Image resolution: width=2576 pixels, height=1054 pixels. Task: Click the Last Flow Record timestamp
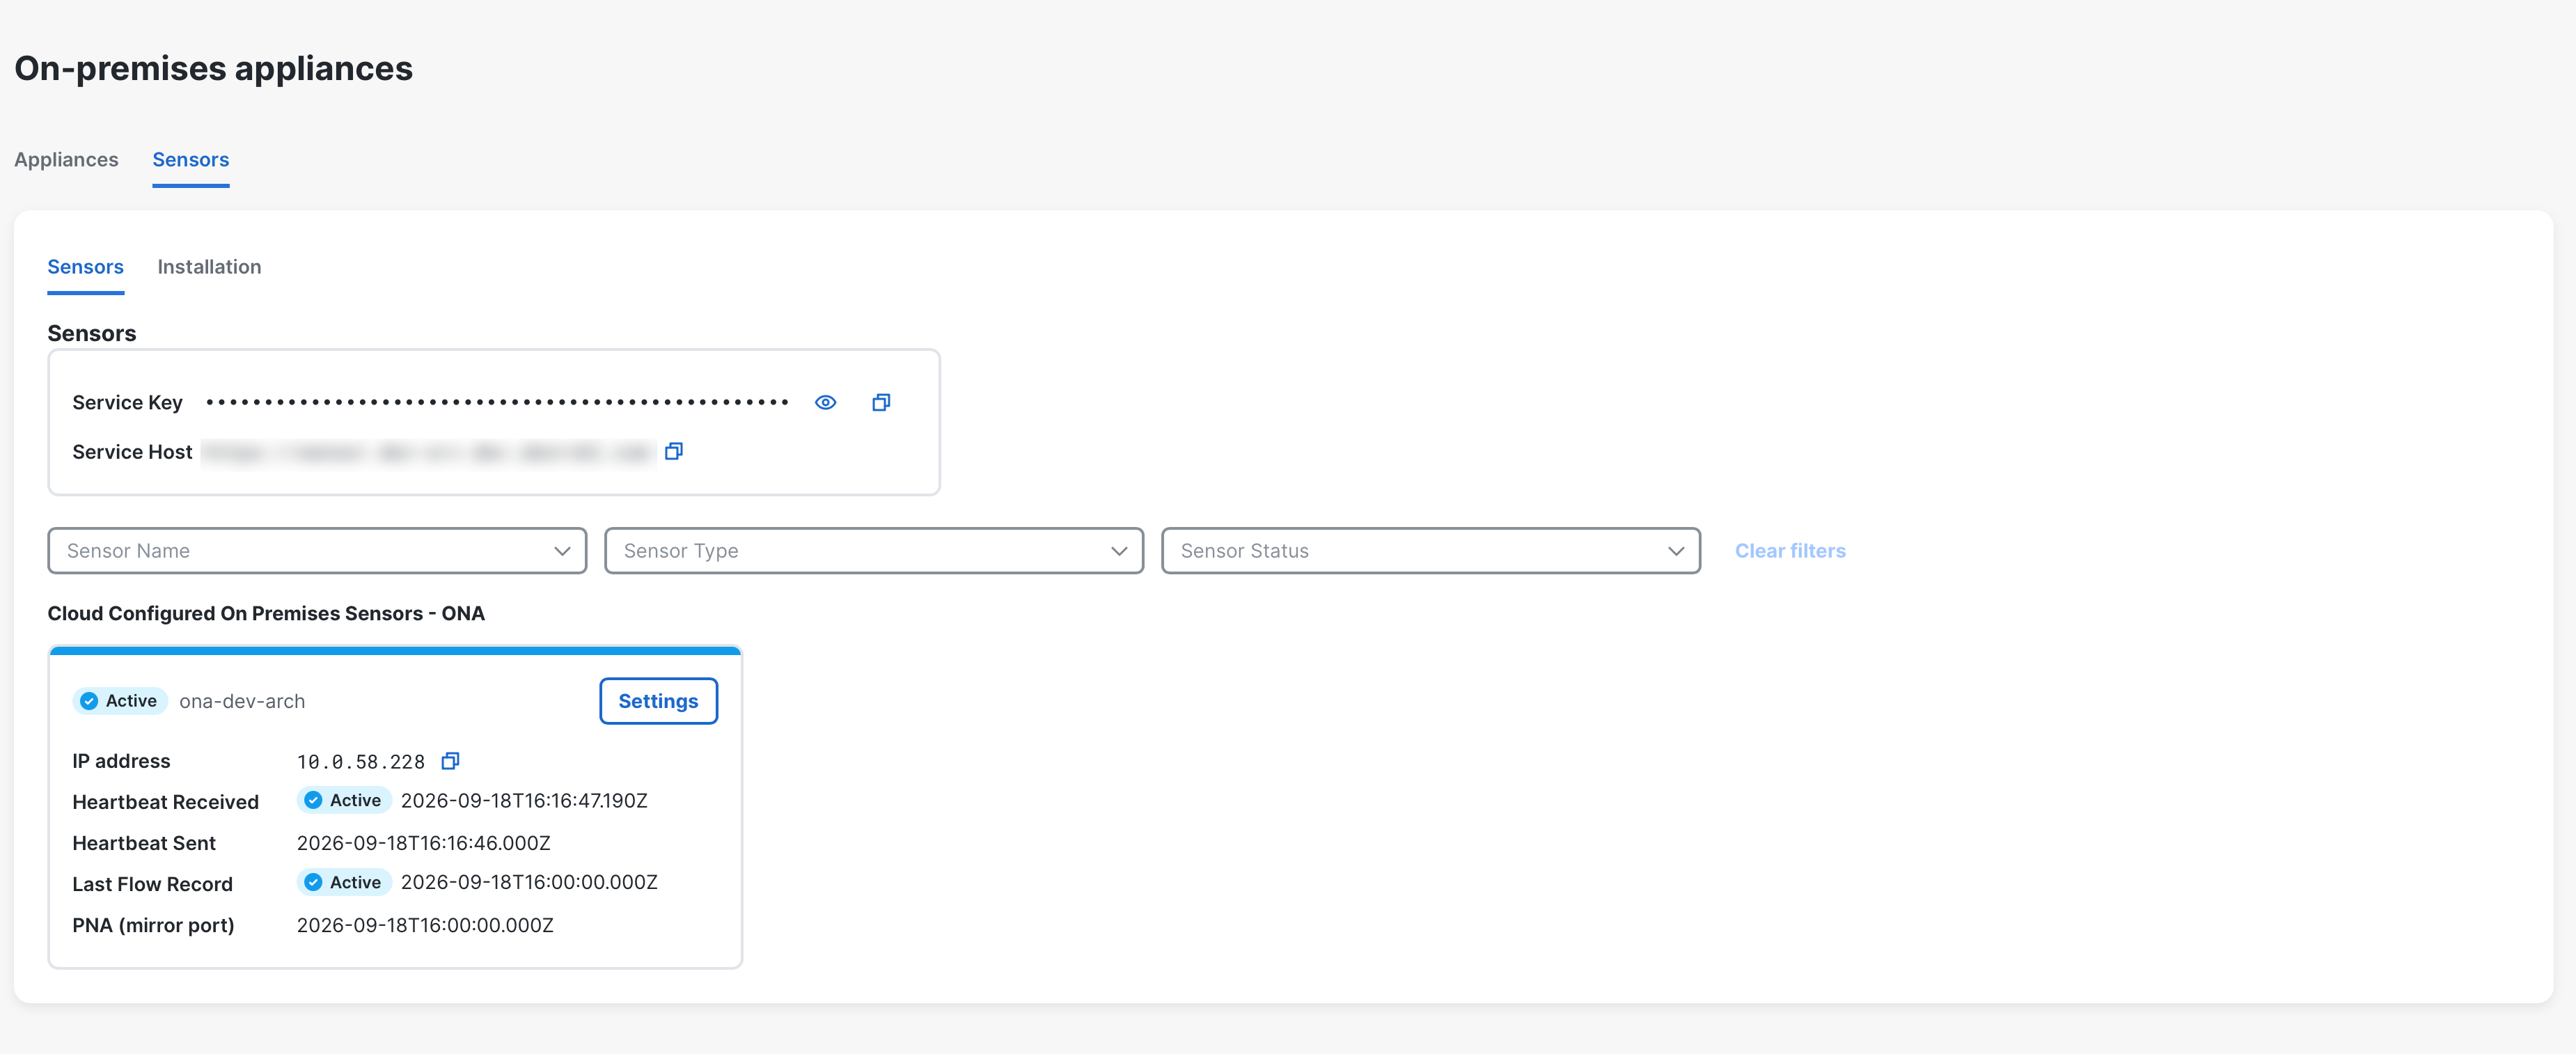529,882
